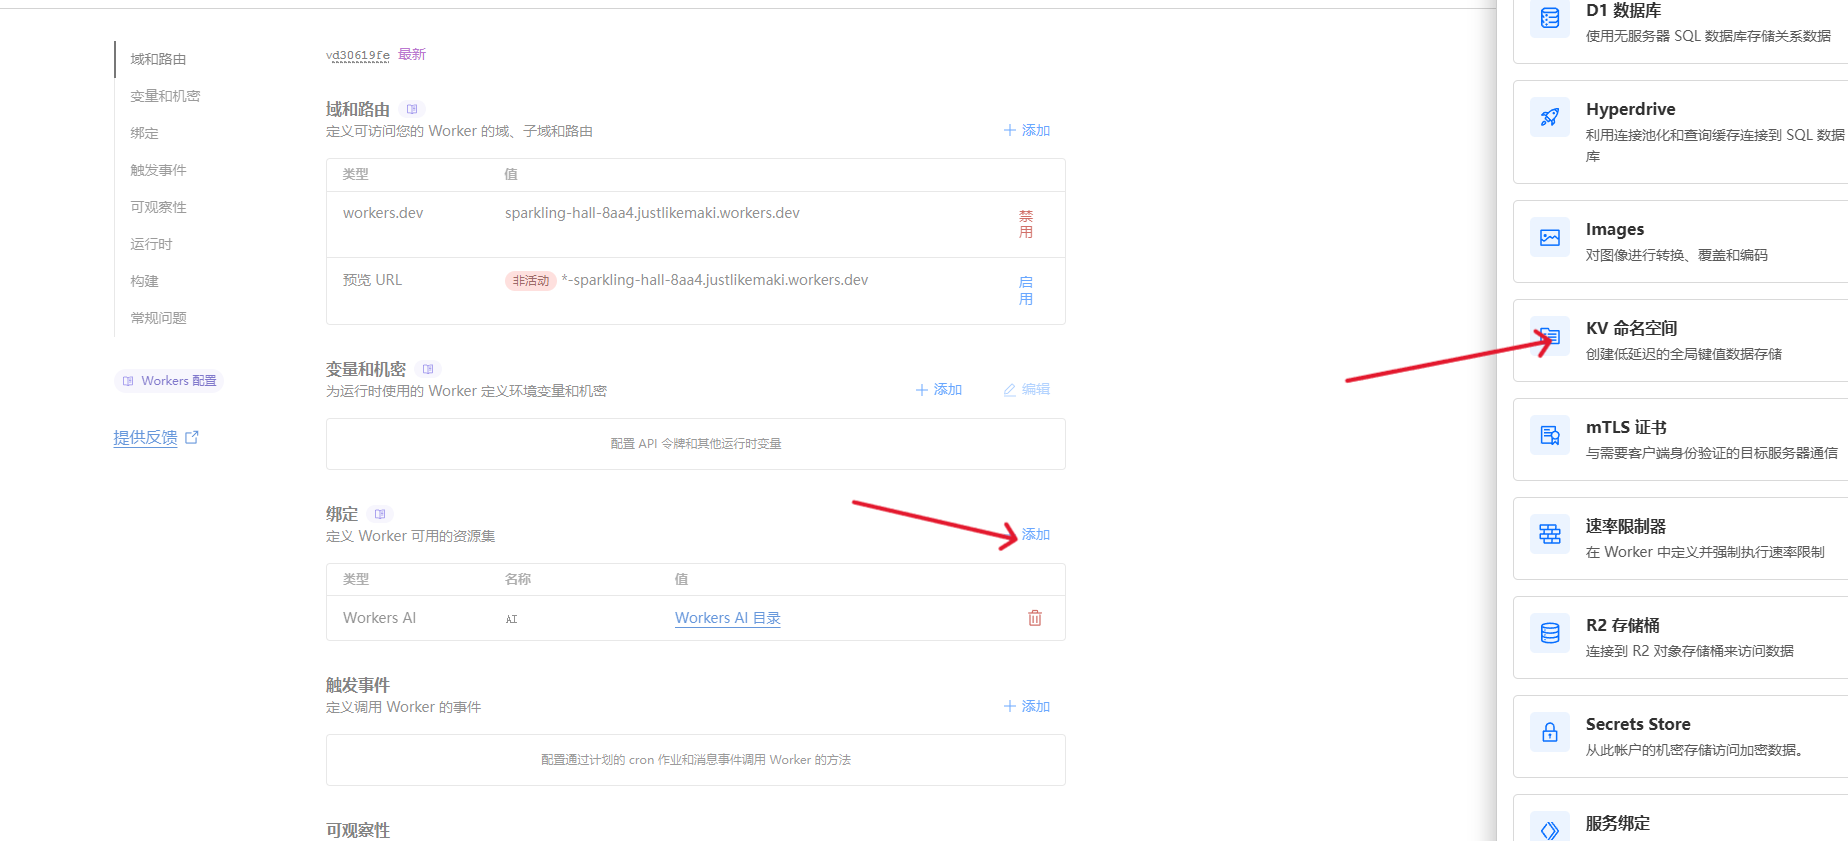Open the 提供反馈 link
Screen dimensions: 1848x841
click(x=145, y=437)
